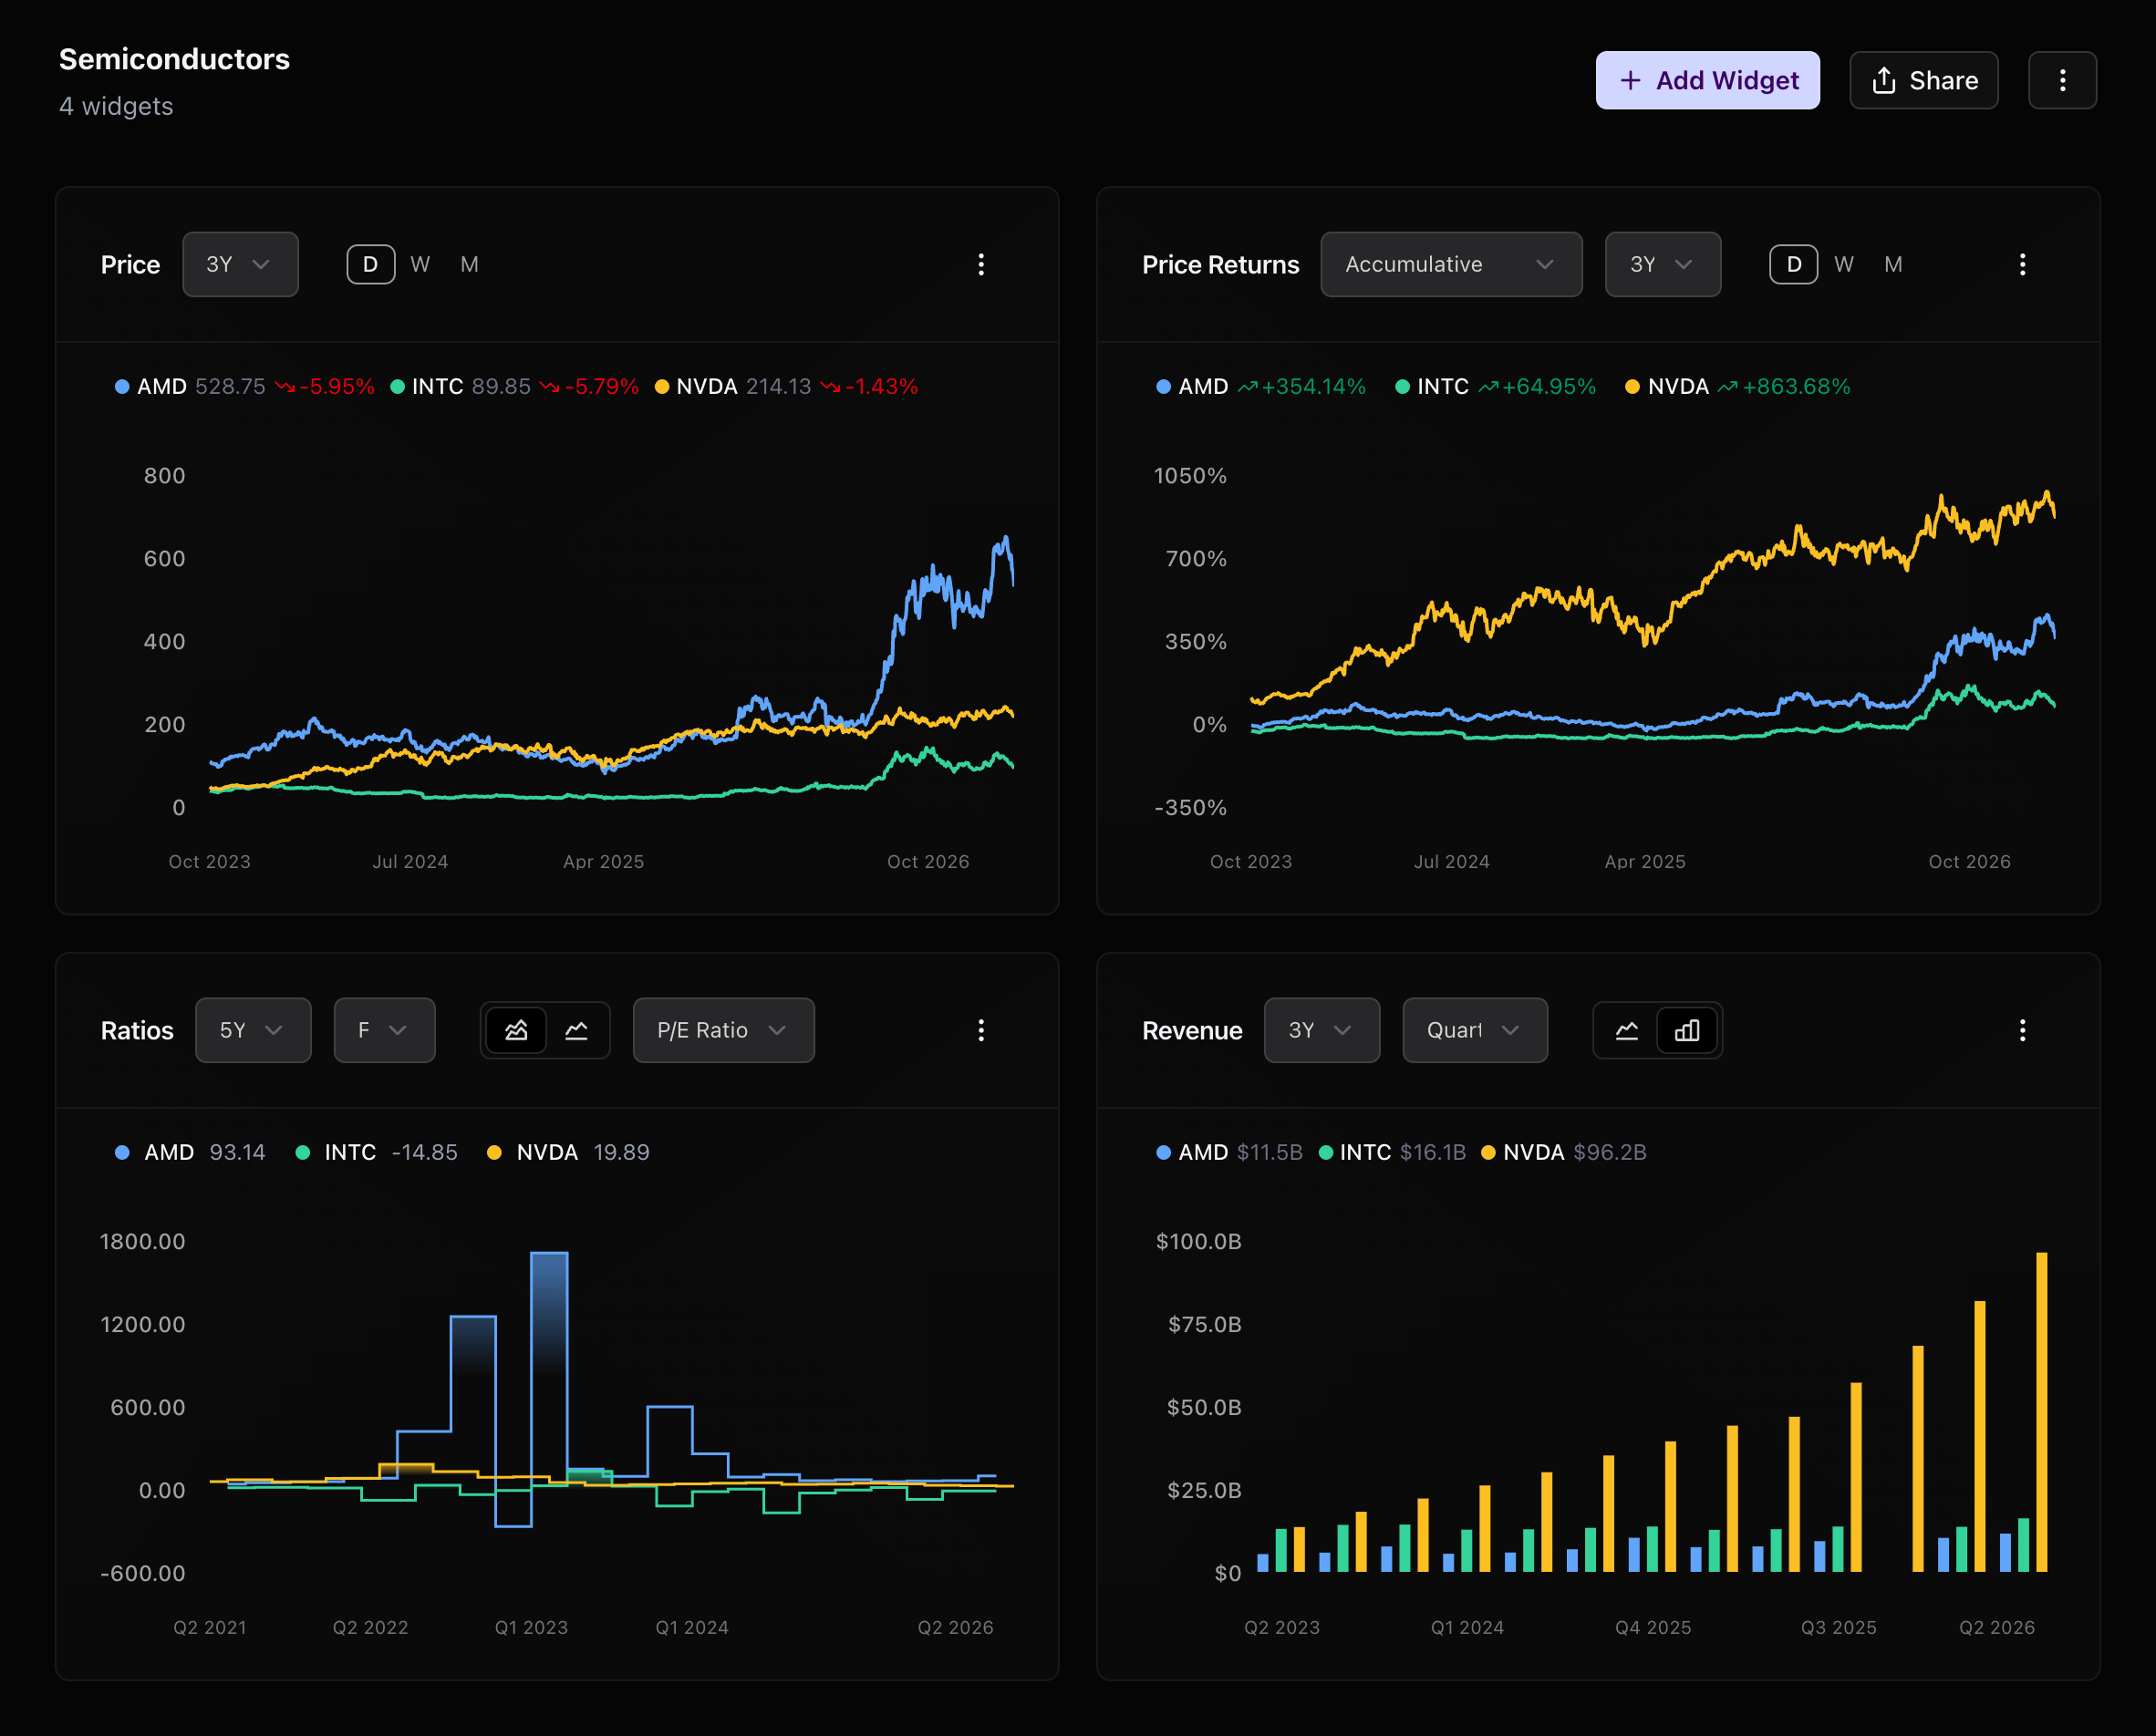Expand the Price Returns 3Y range dropdown
The image size is (2156, 1736).
(x=1662, y=264)
